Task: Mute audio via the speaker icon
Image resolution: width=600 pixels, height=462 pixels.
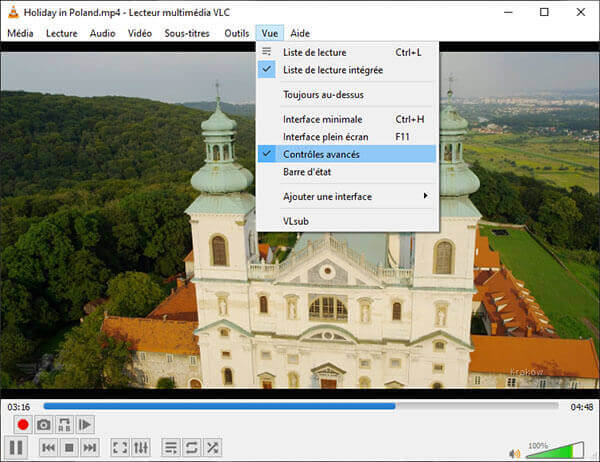Action: coord(515,453)
